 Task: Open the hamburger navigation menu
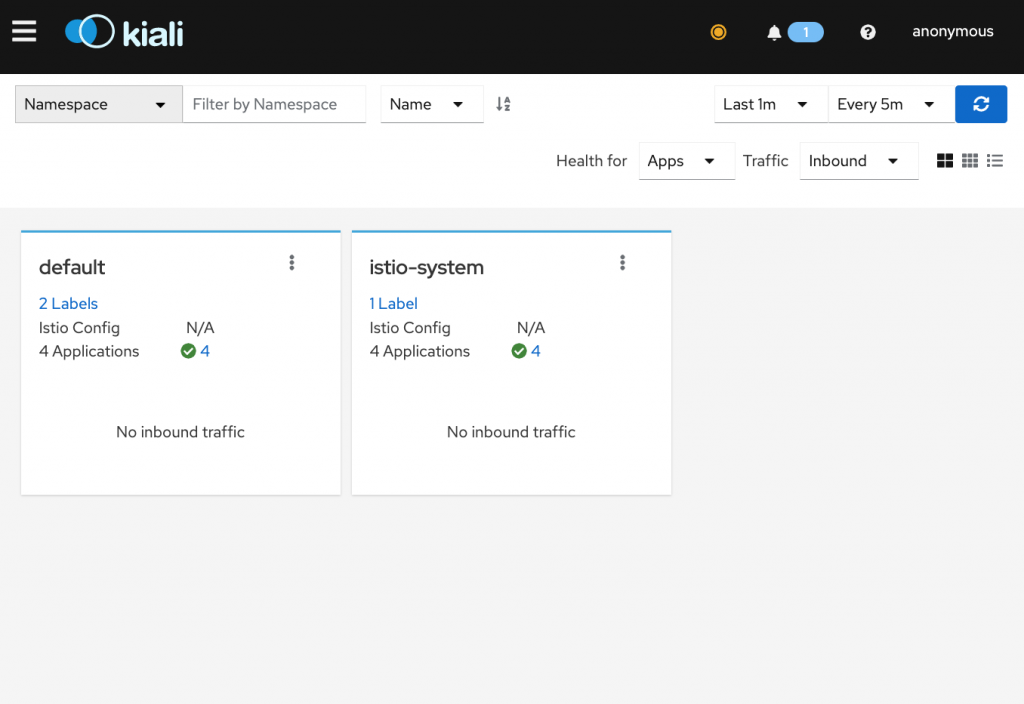tap(24, 31)
